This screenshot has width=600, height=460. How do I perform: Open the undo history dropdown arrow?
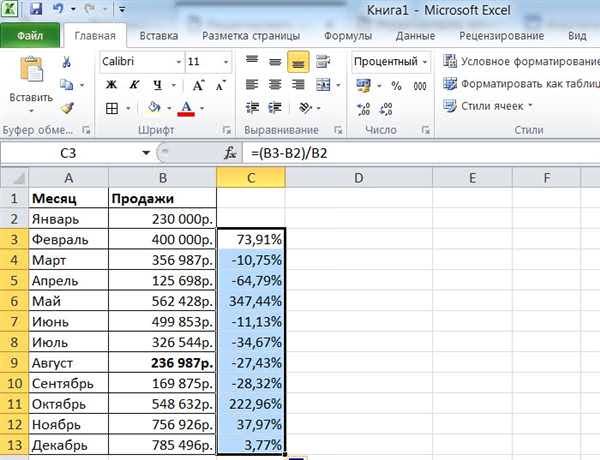point(73,9)
